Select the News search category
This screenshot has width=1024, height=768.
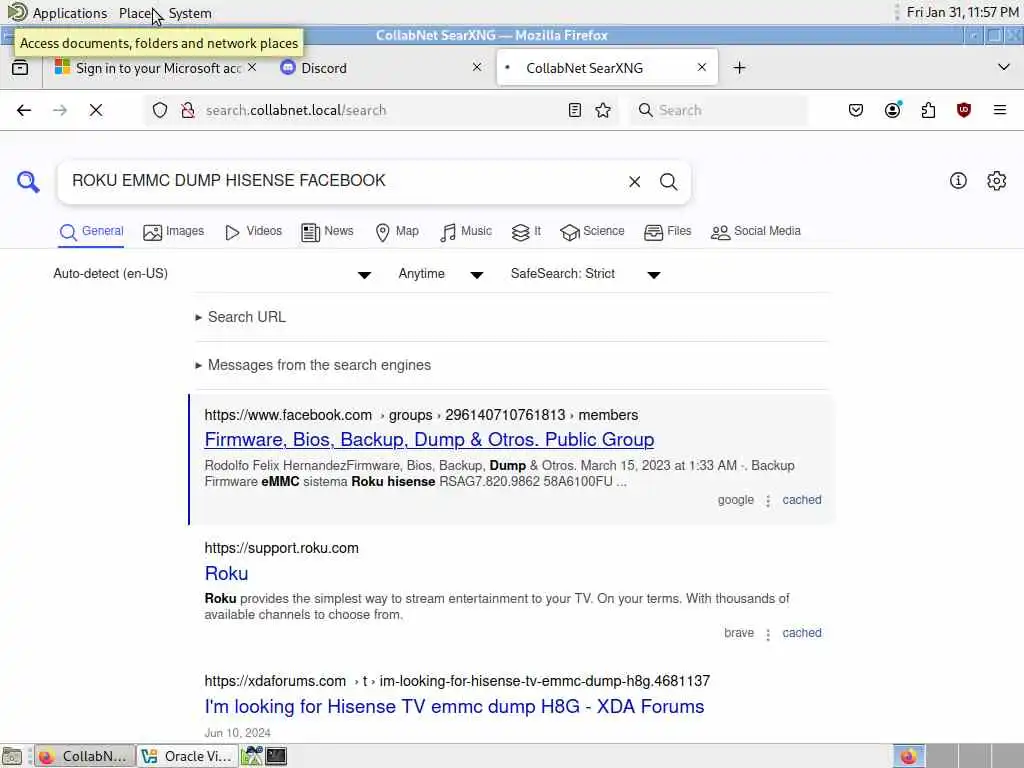[327, 232]
